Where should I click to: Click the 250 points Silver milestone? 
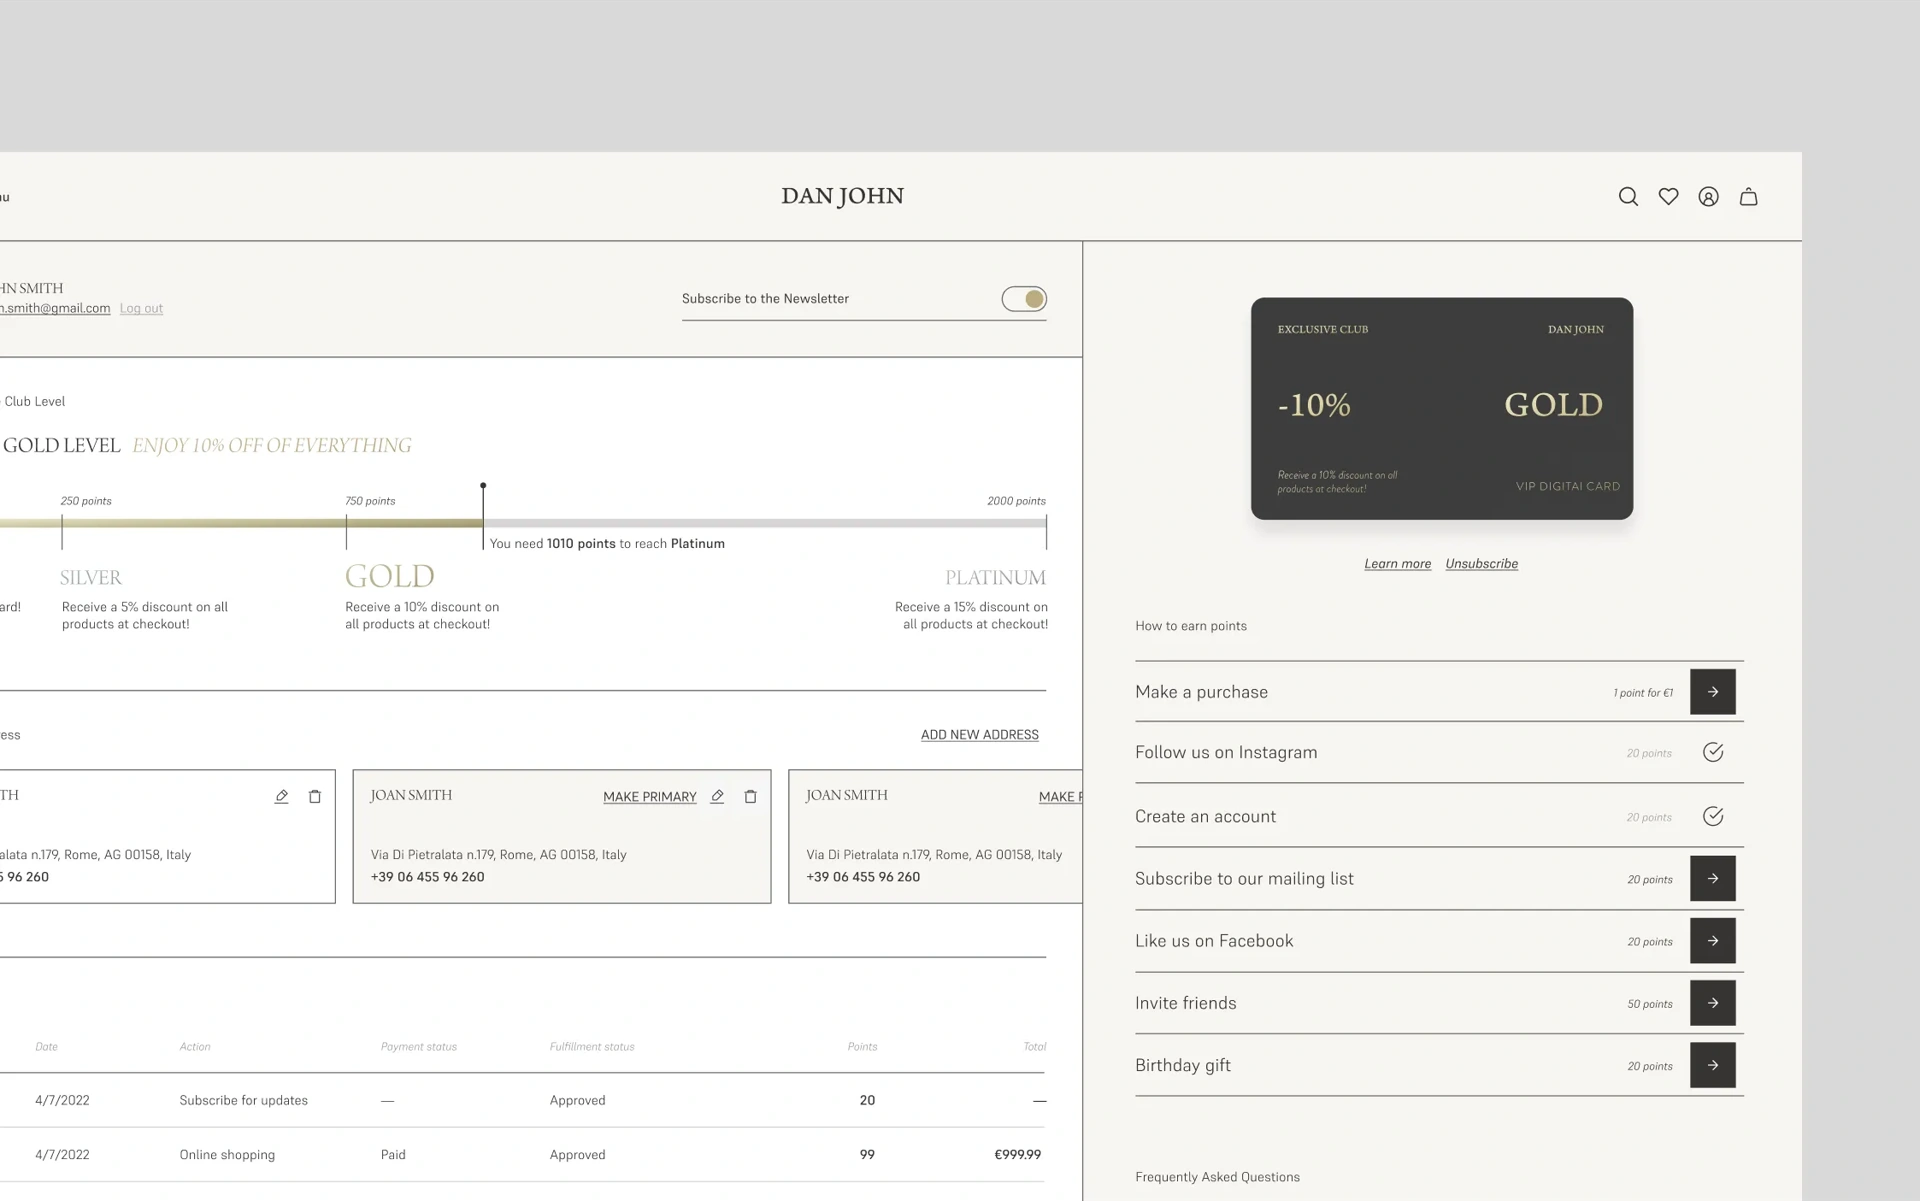point(86,501)
